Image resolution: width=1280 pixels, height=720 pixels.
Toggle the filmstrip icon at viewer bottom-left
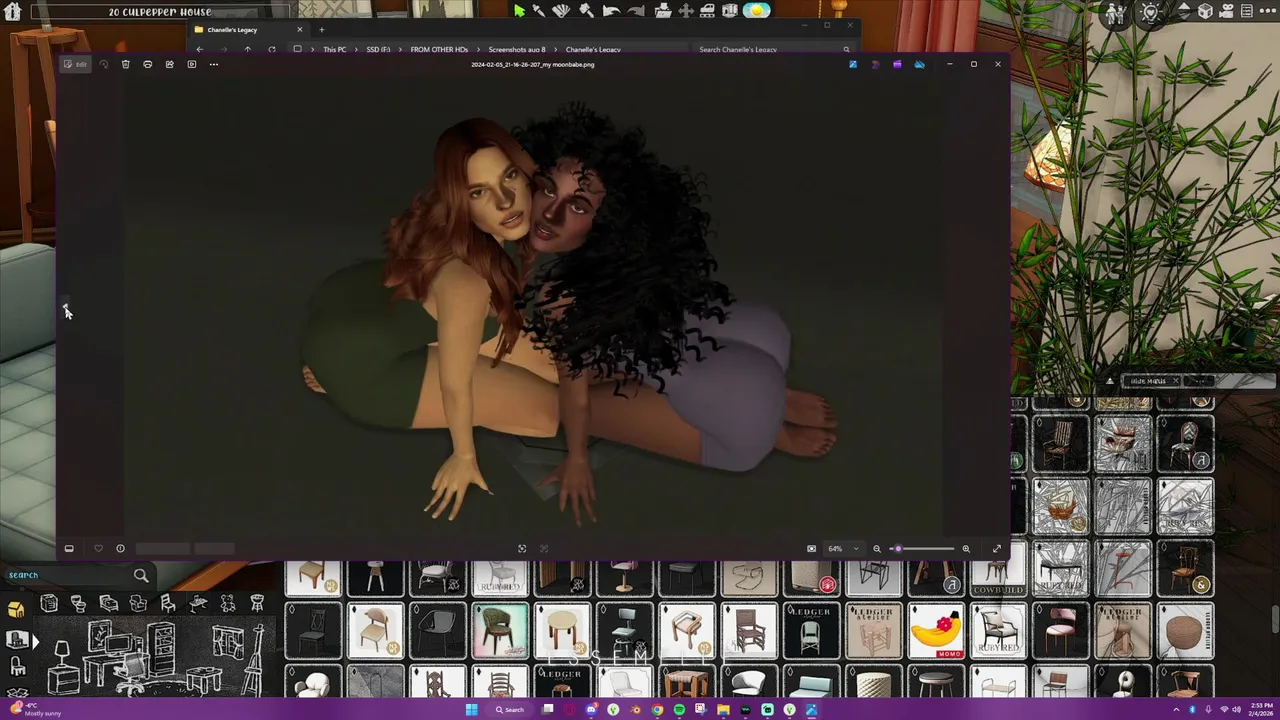pos(69,548)
